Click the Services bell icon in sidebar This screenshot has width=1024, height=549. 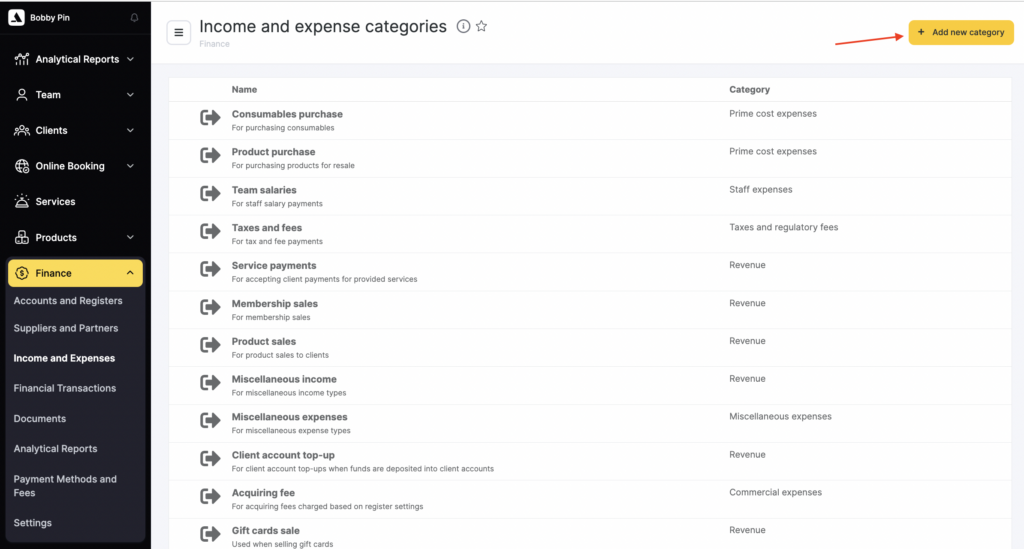point(22,202)
